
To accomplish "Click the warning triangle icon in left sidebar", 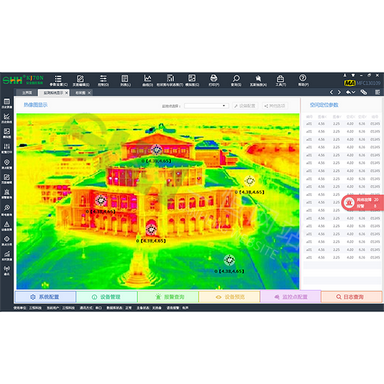I will (x=7, y=224).
